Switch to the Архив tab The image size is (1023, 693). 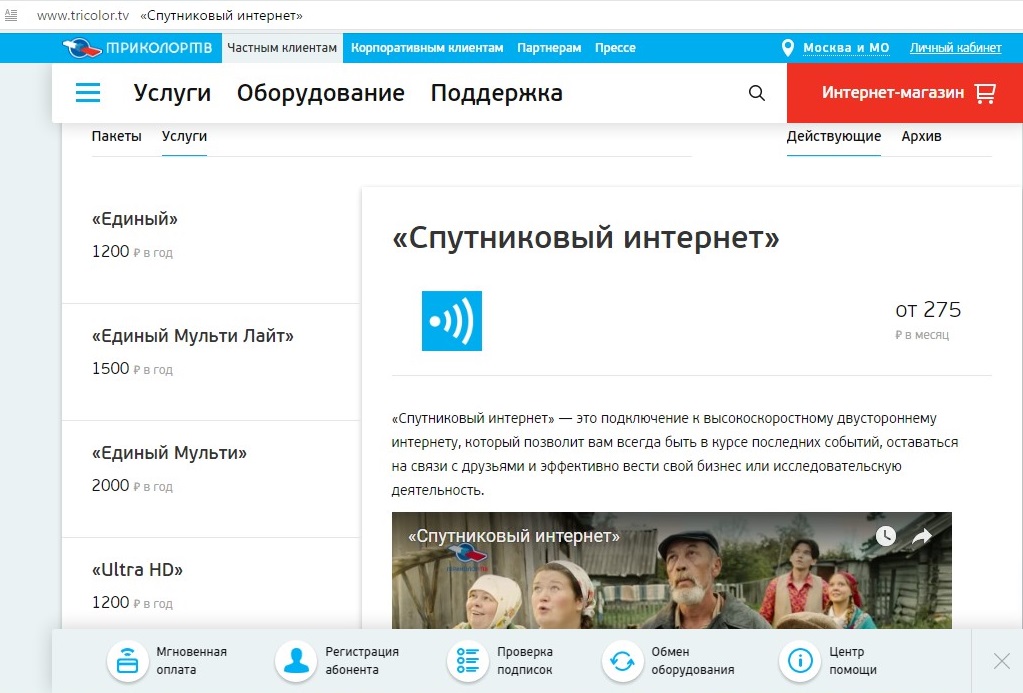[921, 136]
